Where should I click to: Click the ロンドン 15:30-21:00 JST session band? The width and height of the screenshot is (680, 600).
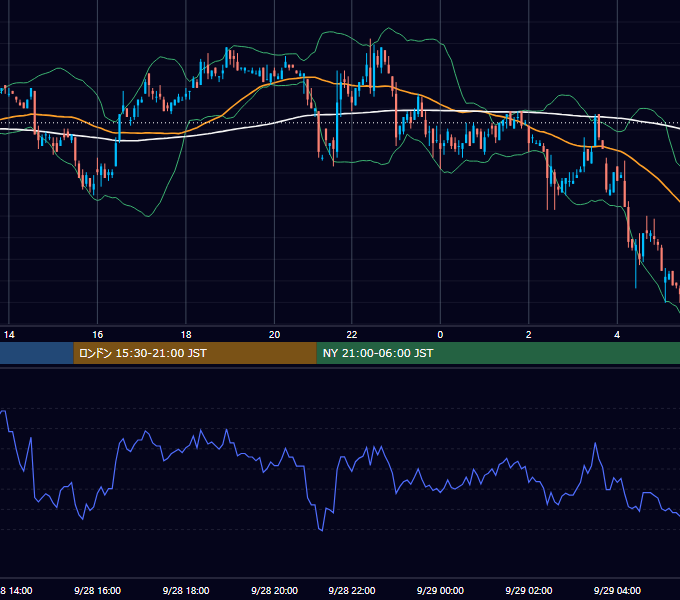click(x=195, y=353)
